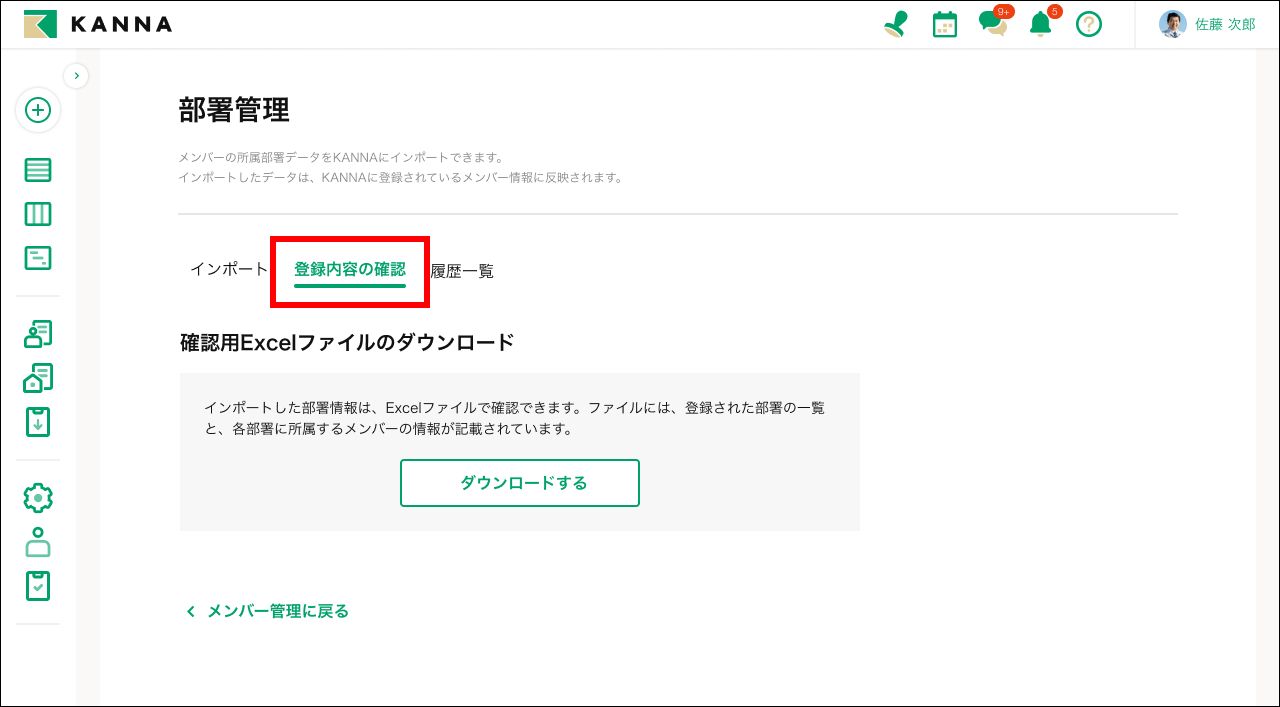Viewport: 1280px width, 707px height.
Task: Open the help question-mark icon
Action: pyautogui.click(x=1088, y=24)
